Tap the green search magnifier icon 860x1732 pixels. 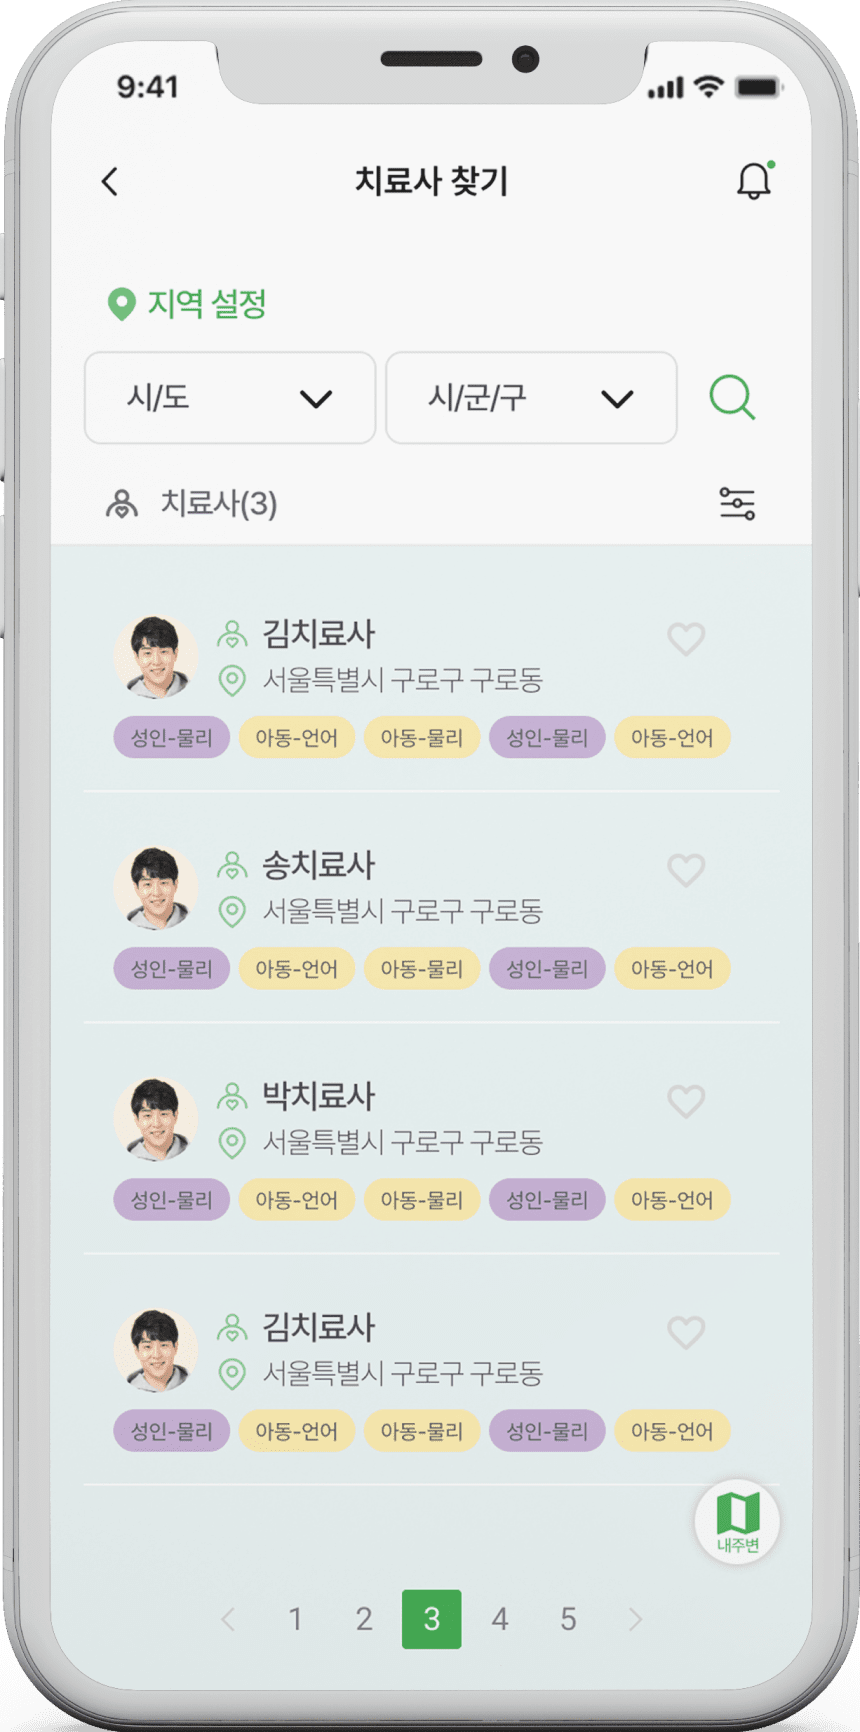732,397
